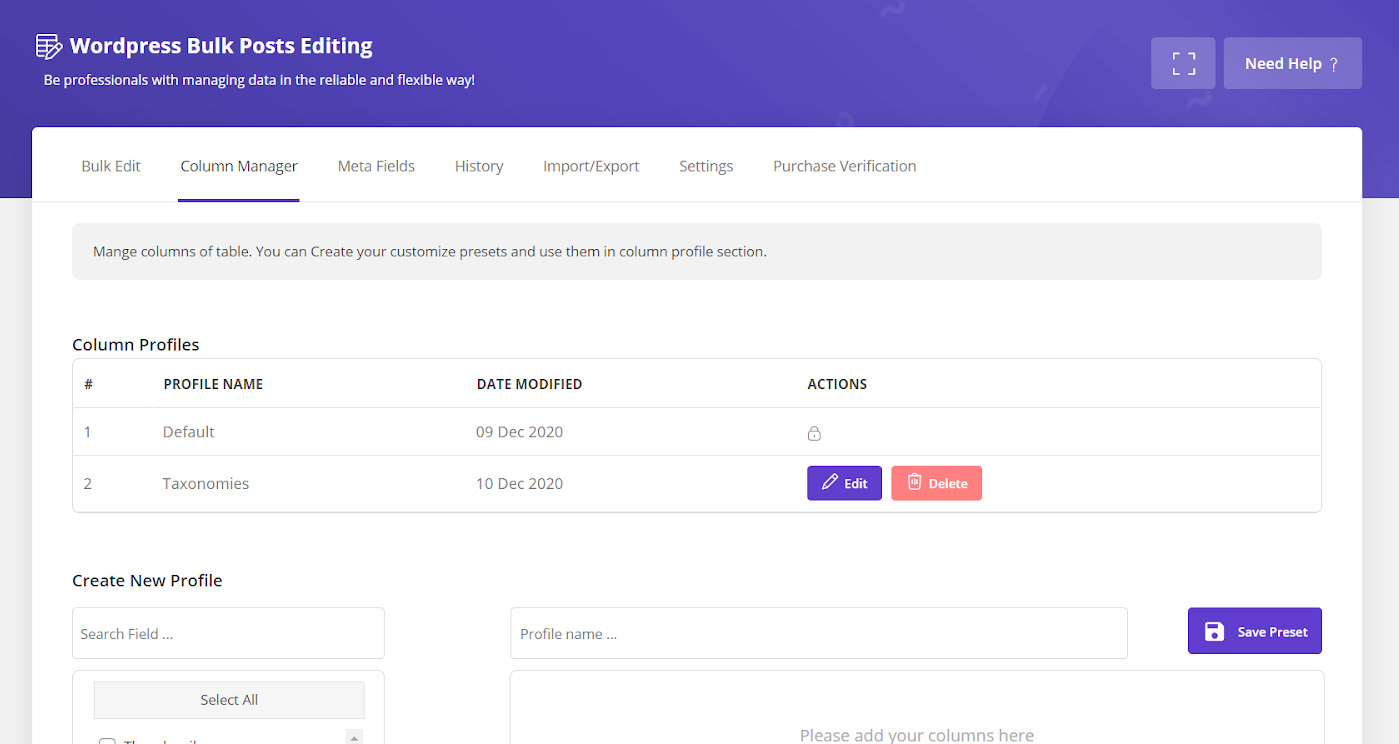Click the fullscreen toggle icon
The image size is (1399, 744).
tap(1183, 63)
